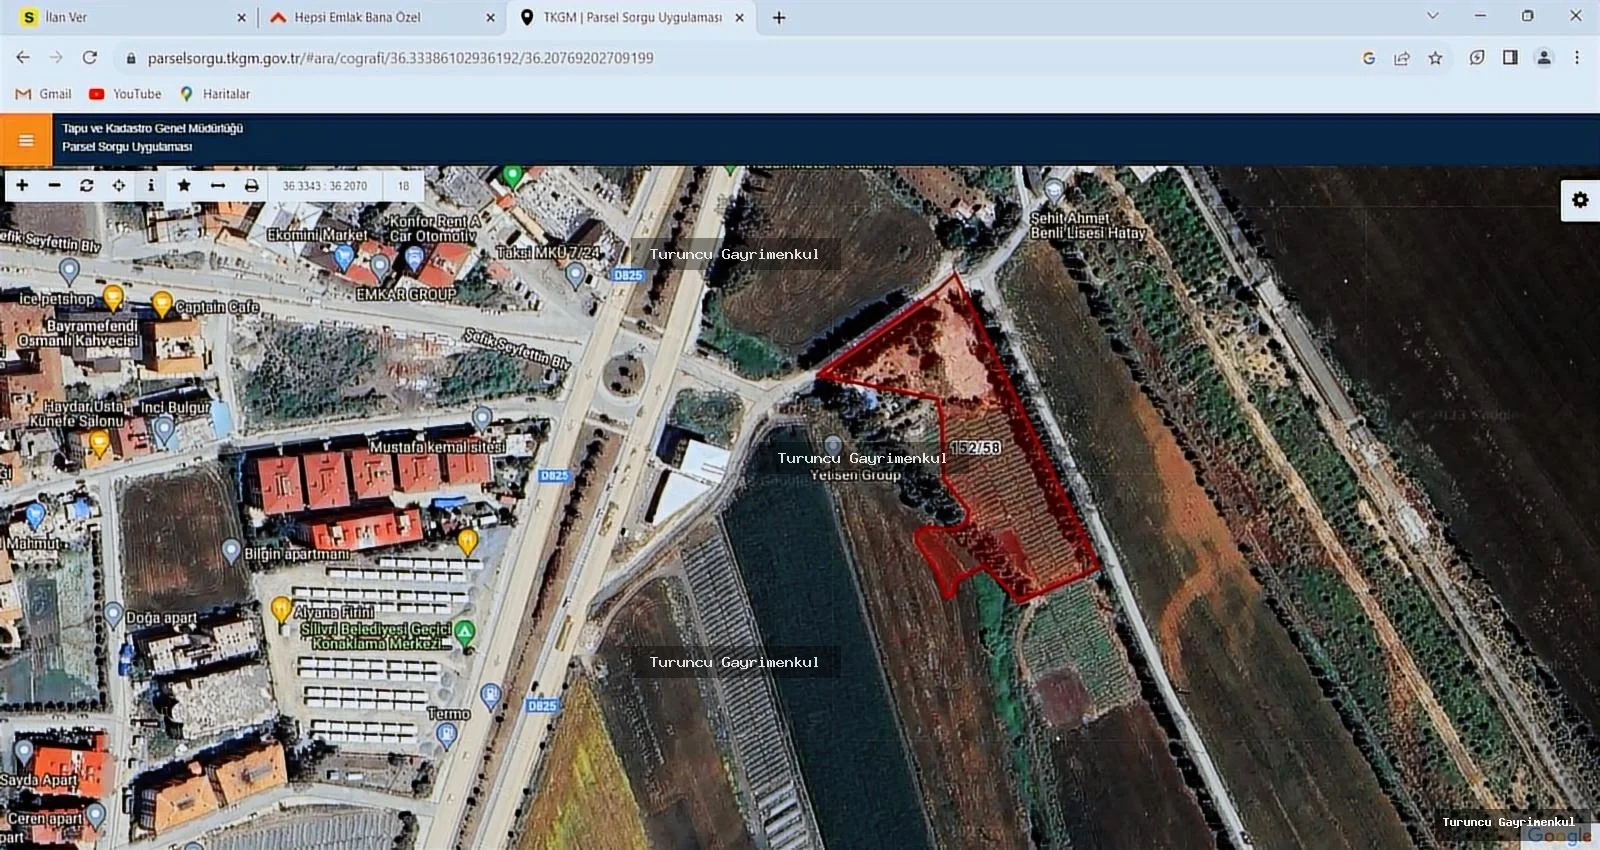Zoom out with the minus tool

tap(54, 185)
